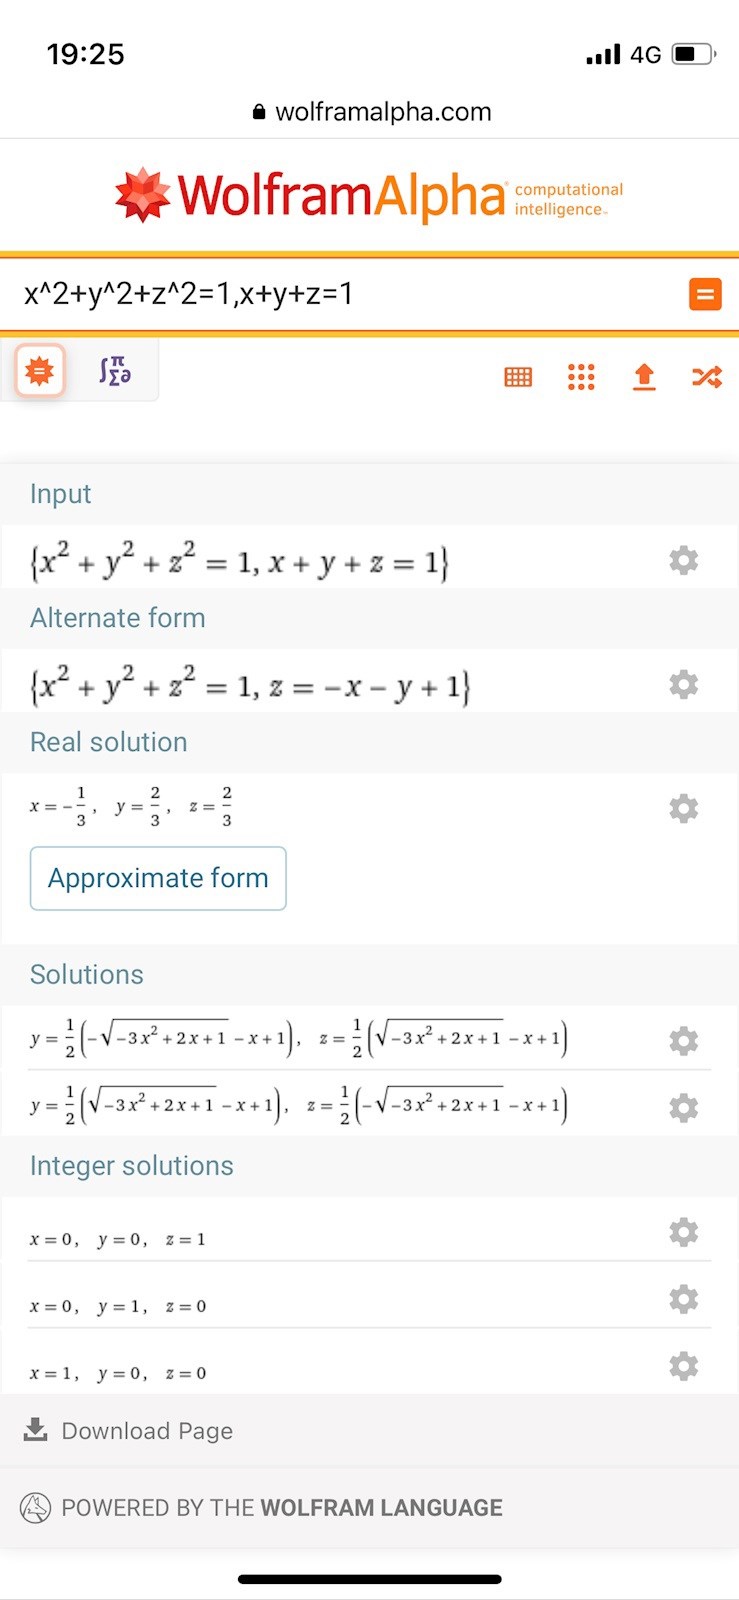The image size is (739, 1600).
Task: Open gear options for Real solution pod
Action: click(684, 808)
